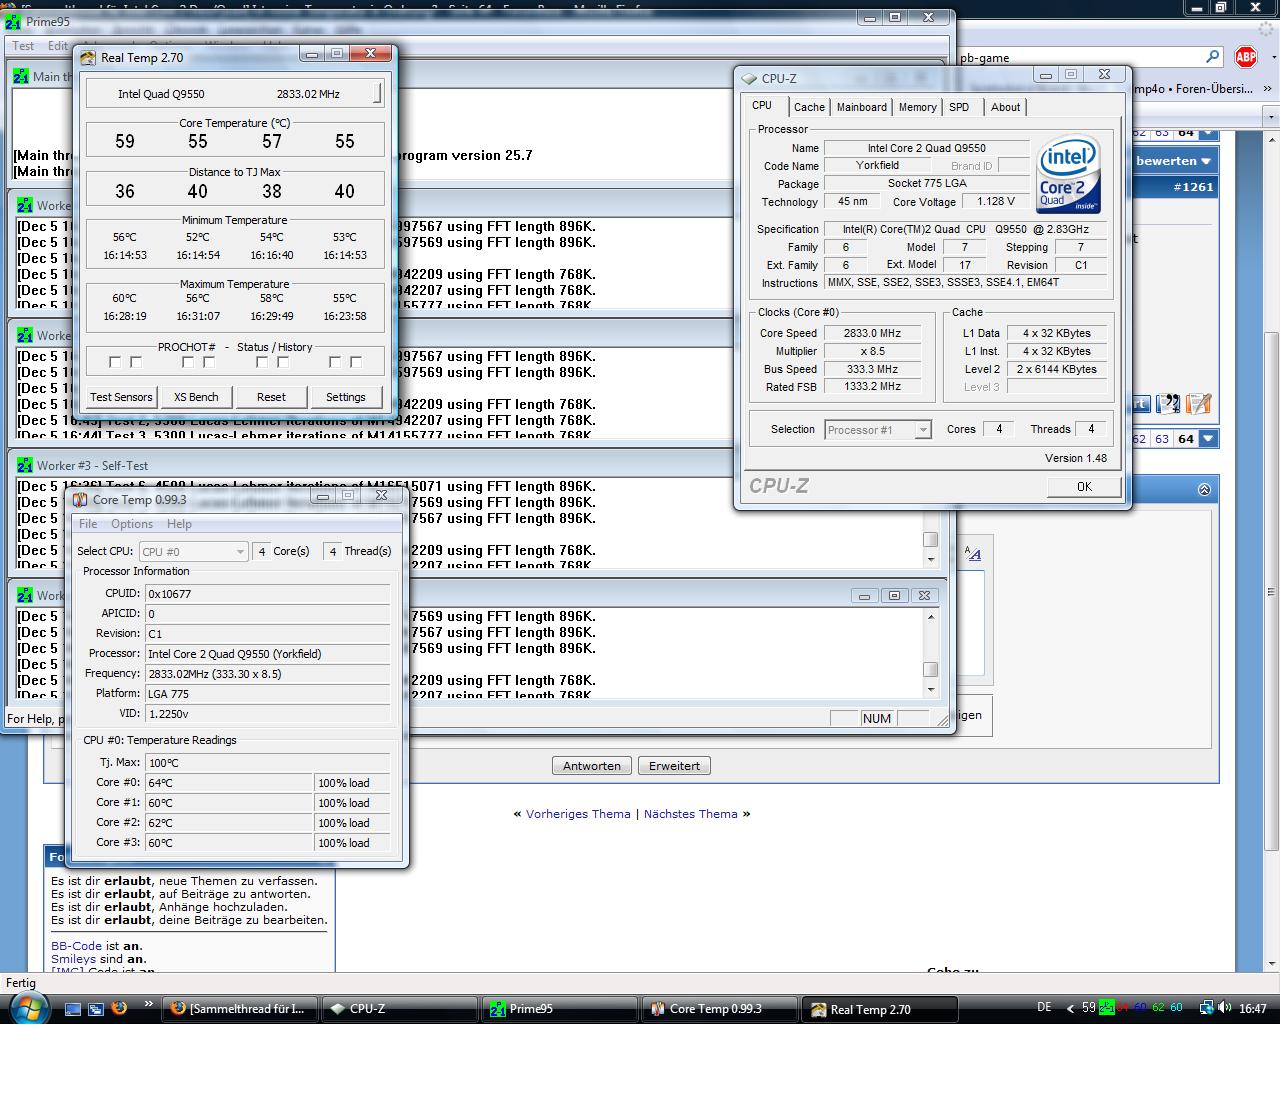Screen dimensions: 1280x1120
Task: Expand Firefox bookmarks toolbar overflow chevron
Action: pos(1268,89)
